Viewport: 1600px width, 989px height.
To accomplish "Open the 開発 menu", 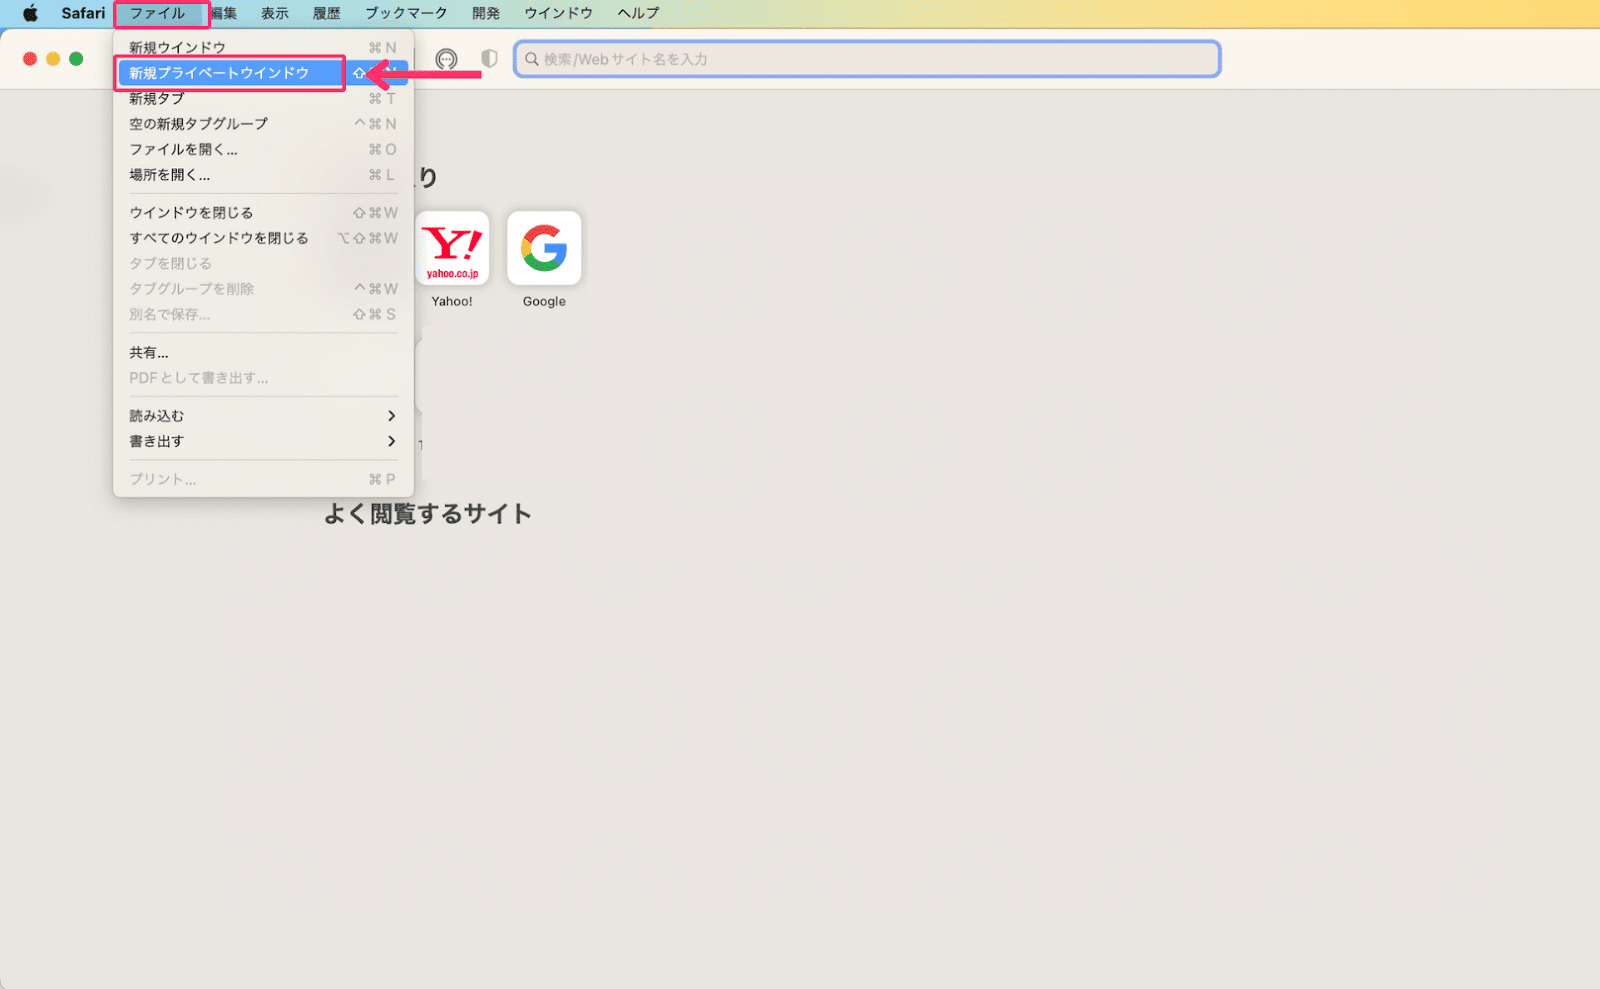I will coord(486,14).
